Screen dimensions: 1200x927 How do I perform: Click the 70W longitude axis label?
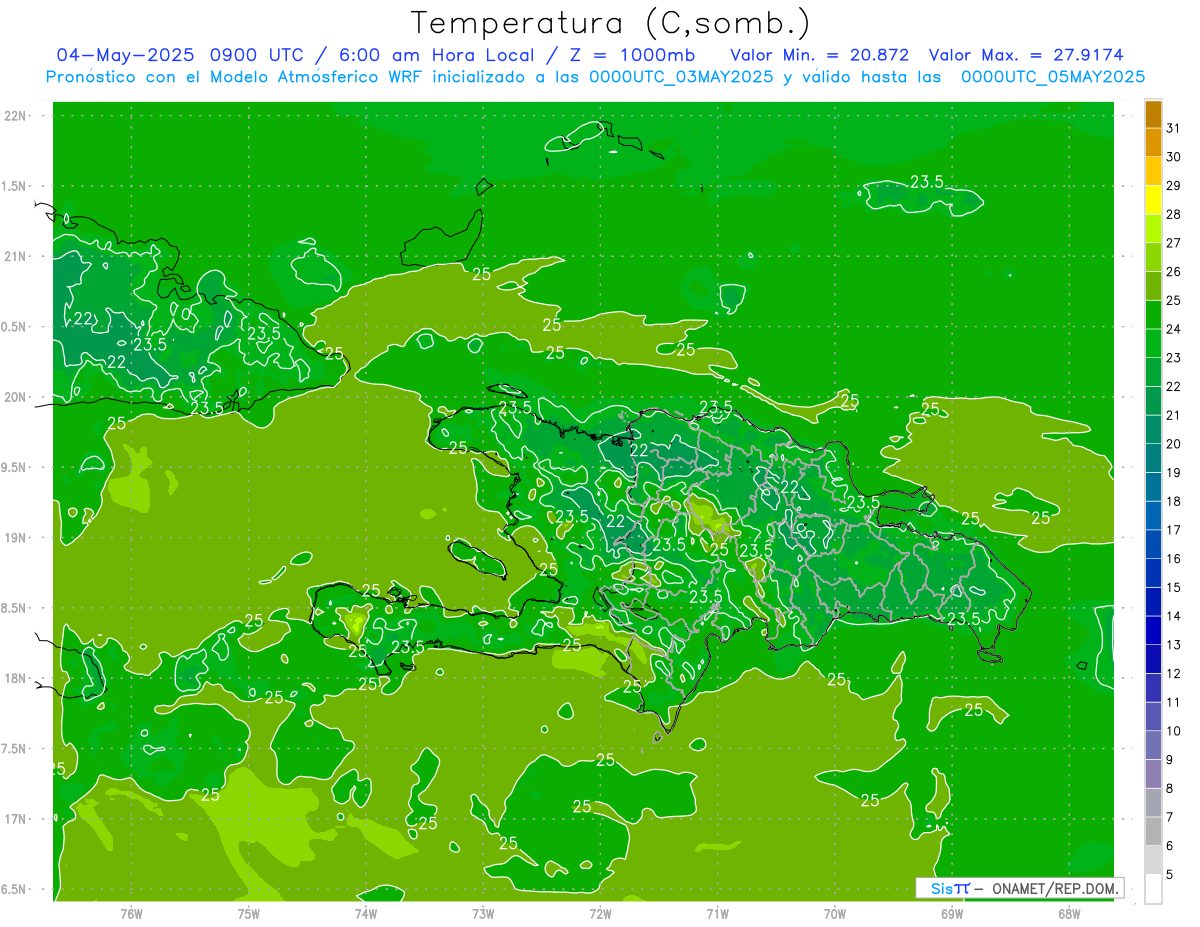[835, 913]
